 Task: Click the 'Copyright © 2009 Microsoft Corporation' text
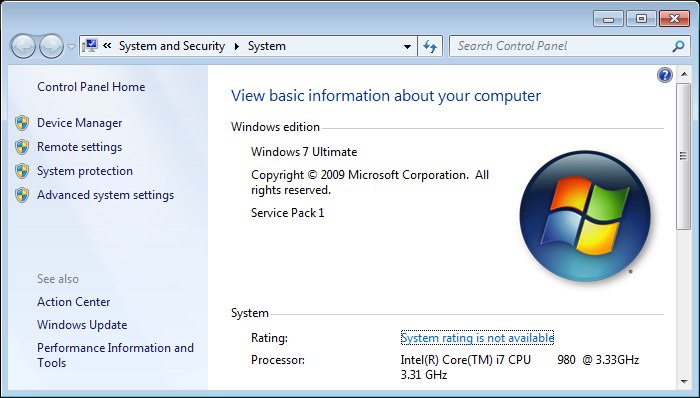[360, 175]
